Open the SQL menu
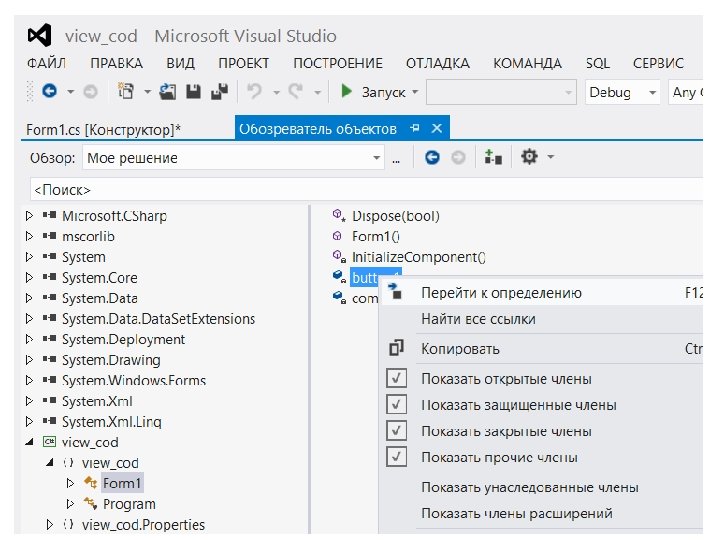720x540 pixels. click(597, 63)
